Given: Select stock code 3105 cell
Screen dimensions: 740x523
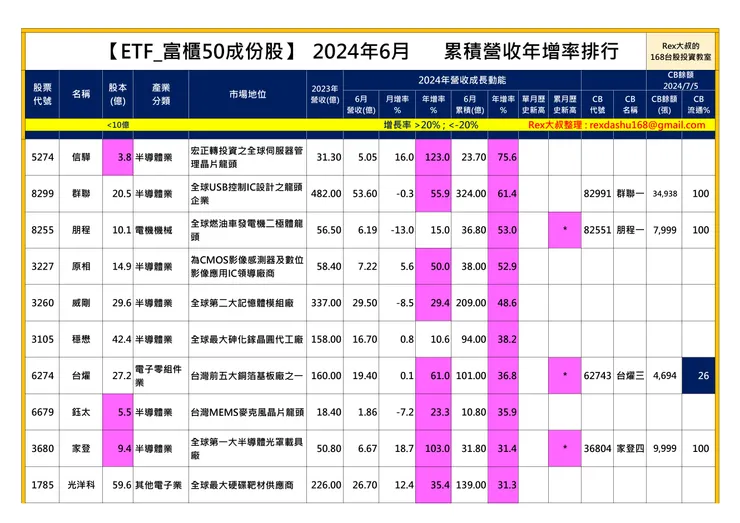Looking at the screenshot, I should [42, 339].
